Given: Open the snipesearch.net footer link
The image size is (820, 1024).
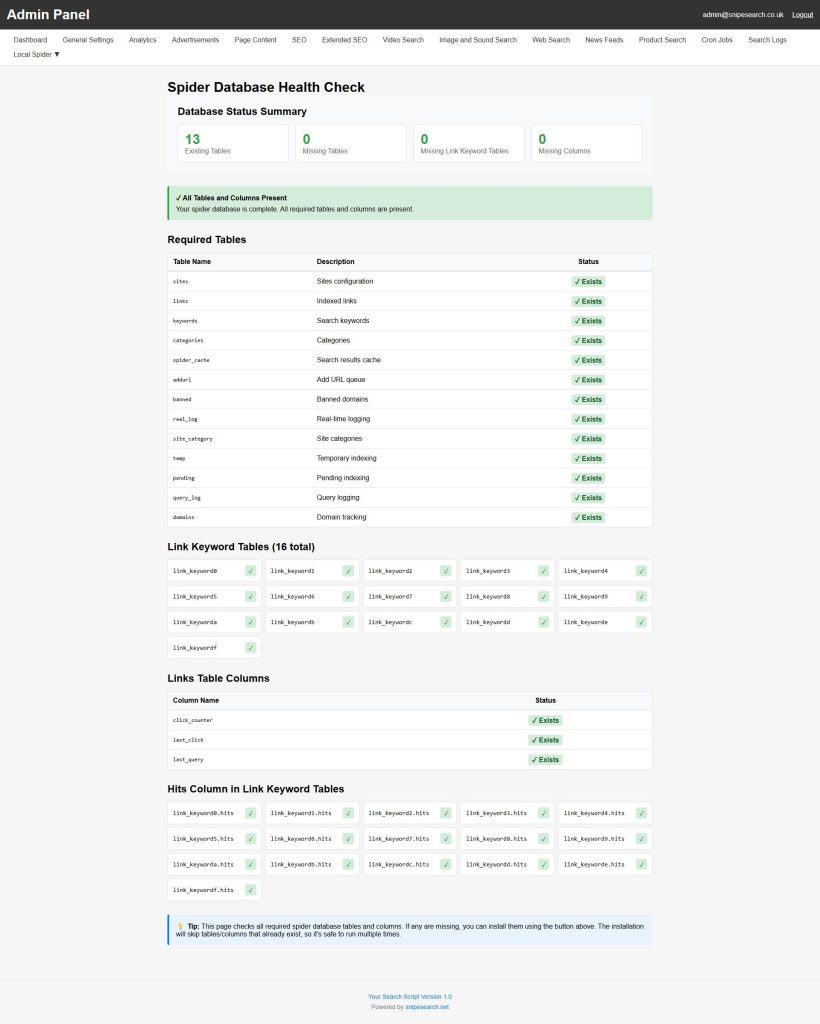Looking at the screenshot, I should (x=427, y=1007).
